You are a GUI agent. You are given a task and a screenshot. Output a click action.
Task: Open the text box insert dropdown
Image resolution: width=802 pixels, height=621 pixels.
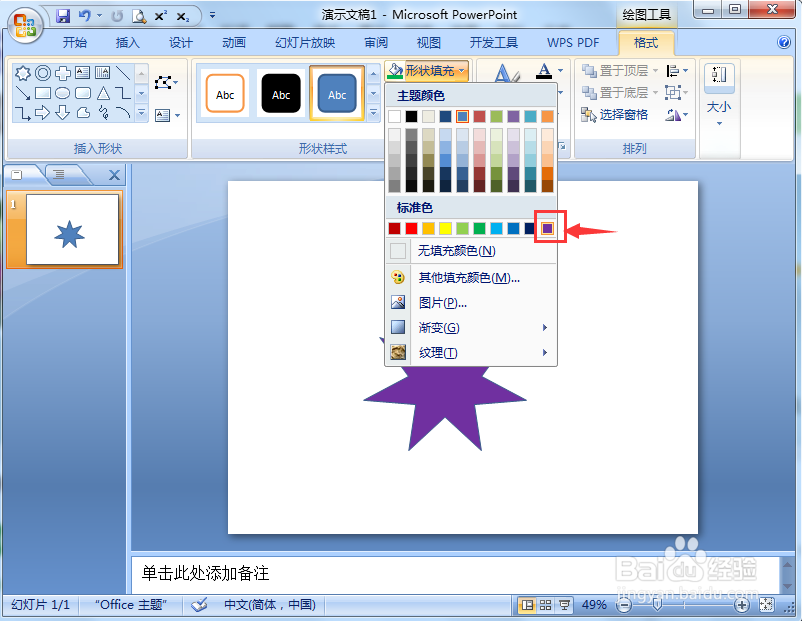(167, 115)
